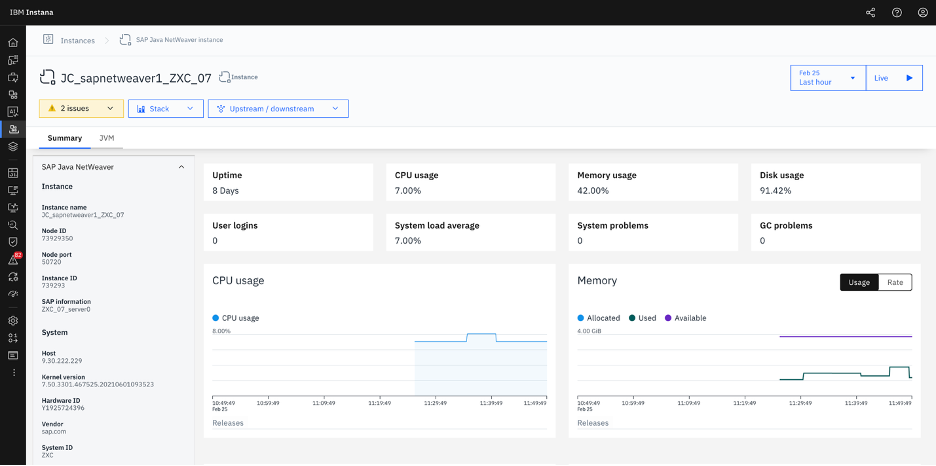Open Events icon with red badge
This screenshot has width=936, height=466.
click(x=14, y=260)
